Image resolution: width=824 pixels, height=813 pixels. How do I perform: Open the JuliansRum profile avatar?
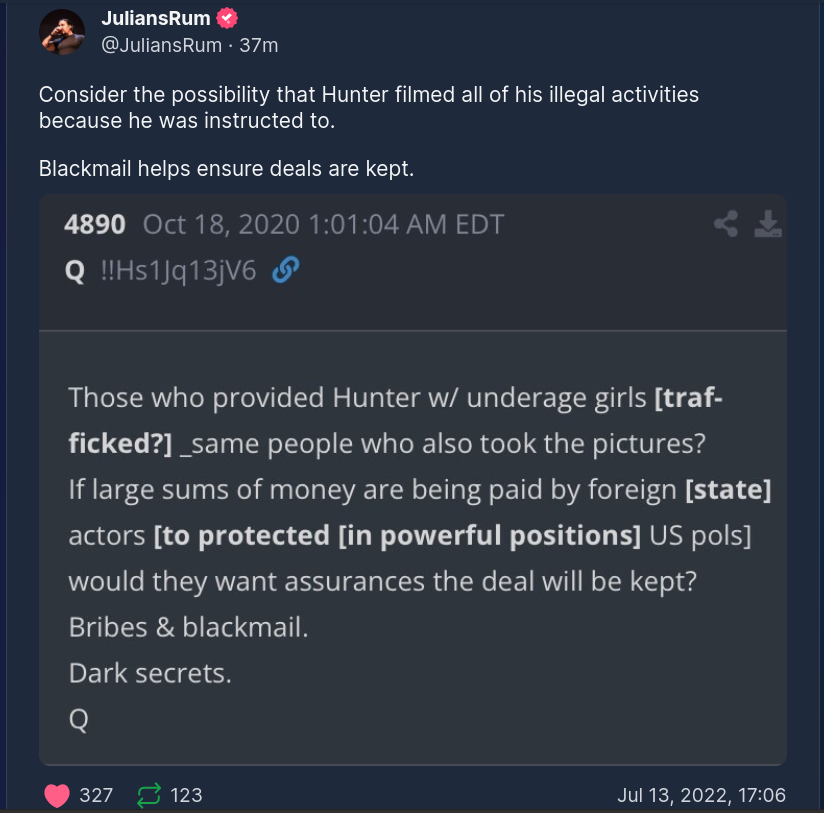point(62,32)
